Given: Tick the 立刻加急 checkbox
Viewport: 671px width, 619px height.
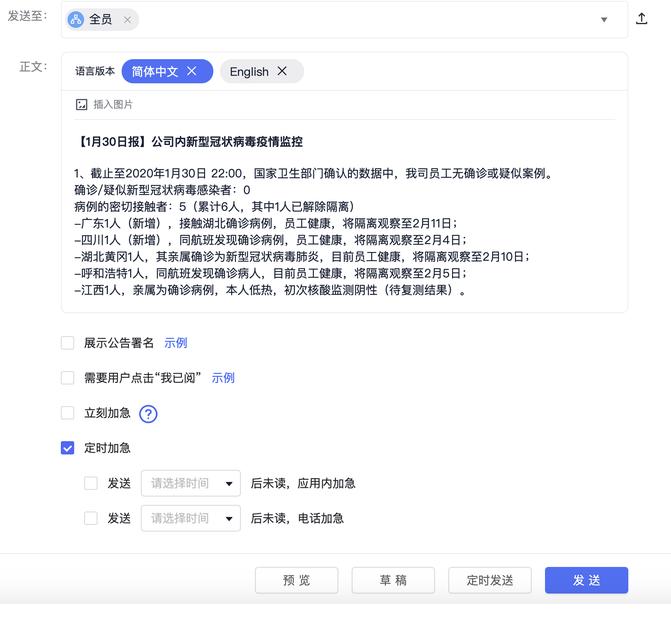Looking at the screenshot, I should point(68,413).
